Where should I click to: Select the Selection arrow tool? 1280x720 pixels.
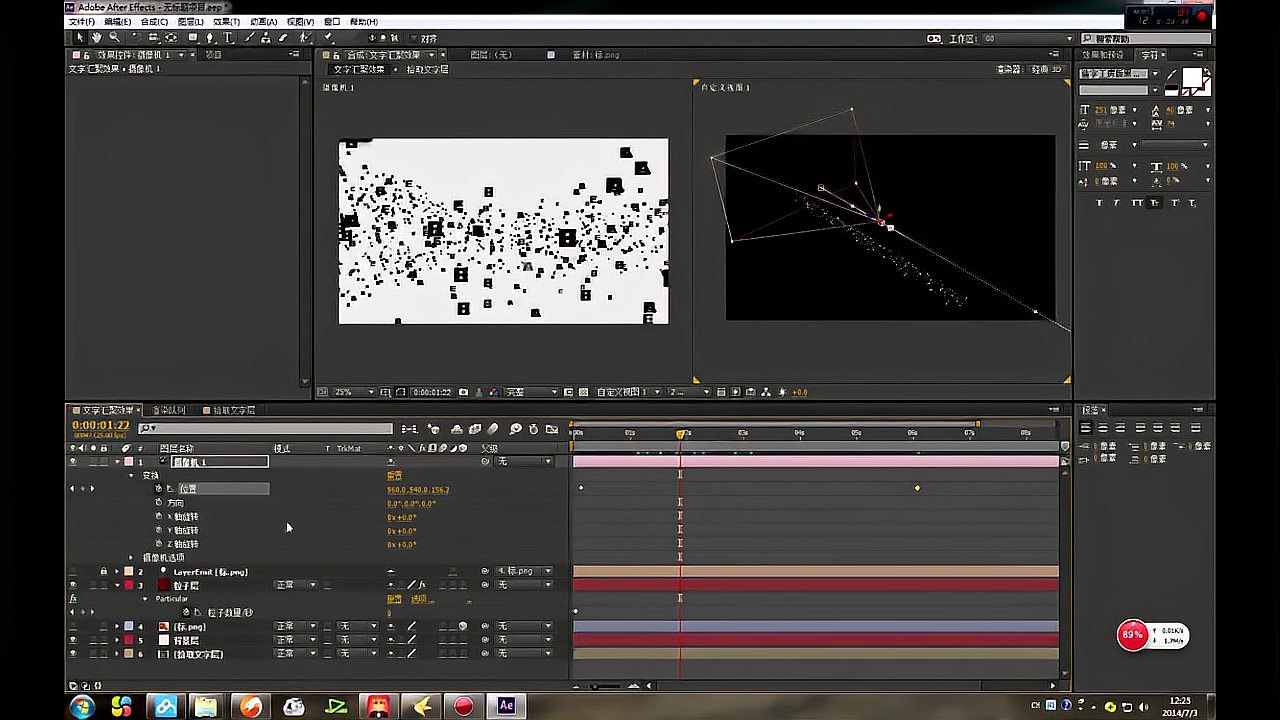click(x=80, y=38)
